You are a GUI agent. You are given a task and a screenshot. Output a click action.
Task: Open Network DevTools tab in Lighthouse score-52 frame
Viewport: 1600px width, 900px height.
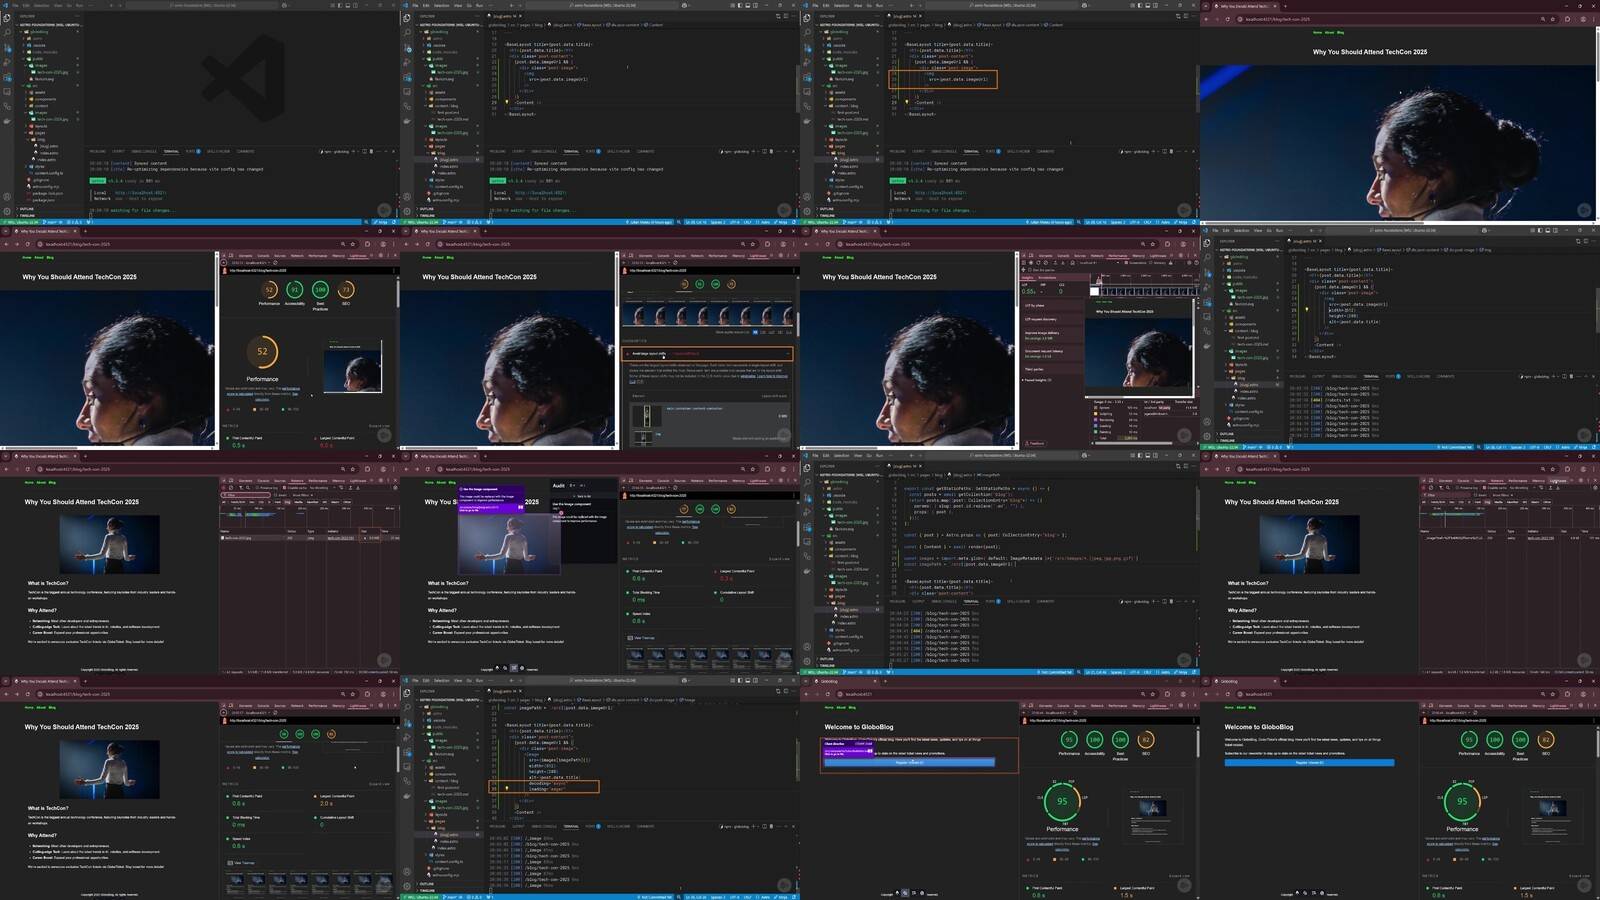click(297, 256)
